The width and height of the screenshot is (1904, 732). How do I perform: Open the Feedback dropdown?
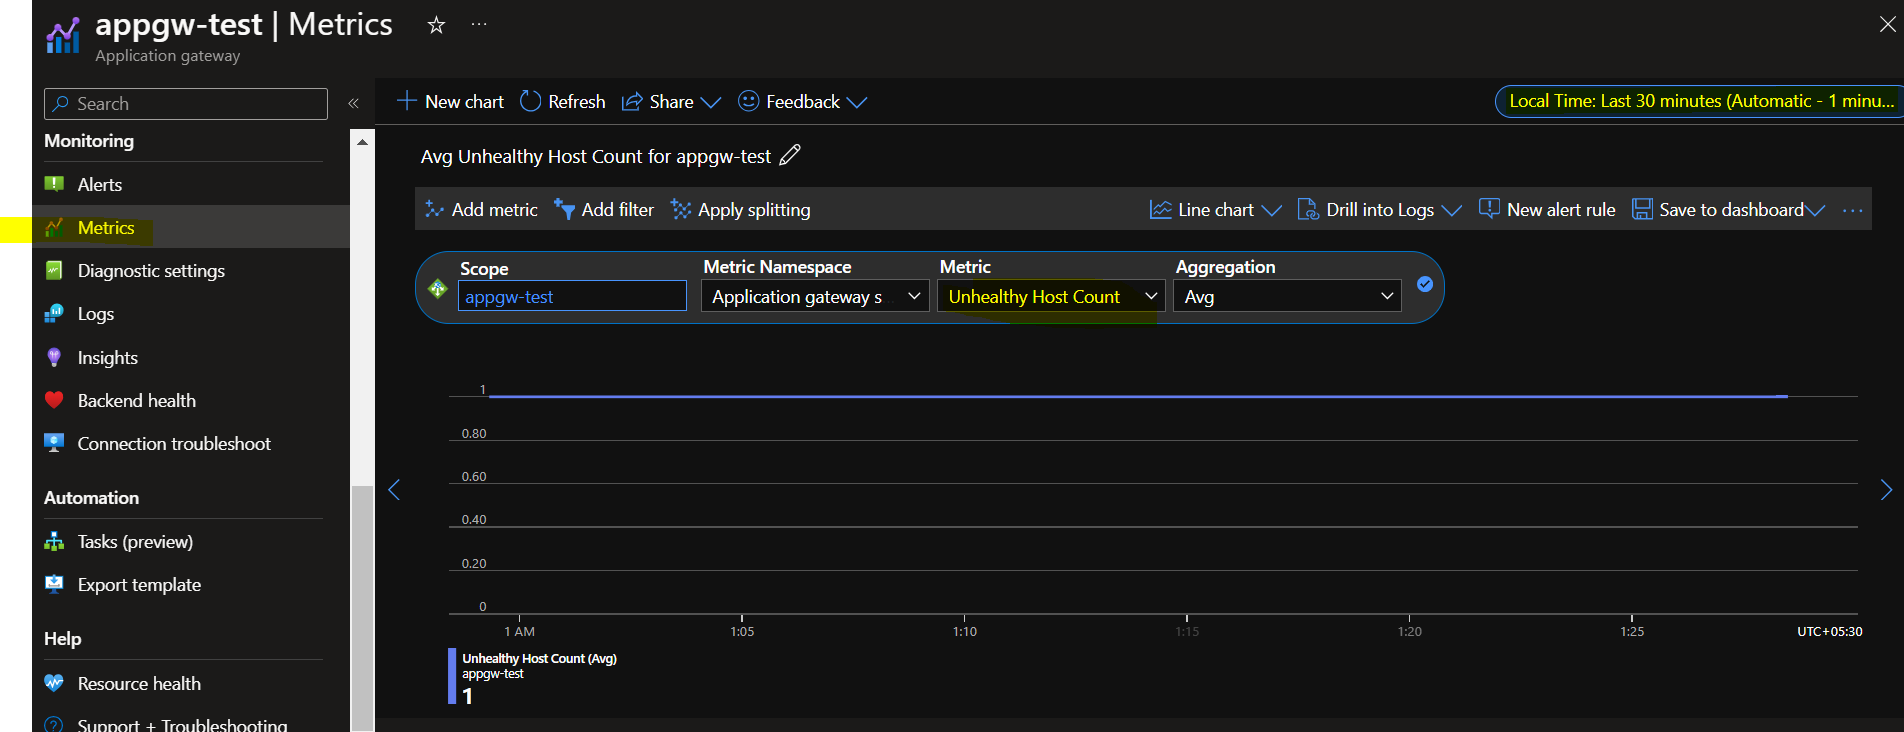[x=802, y=102]
